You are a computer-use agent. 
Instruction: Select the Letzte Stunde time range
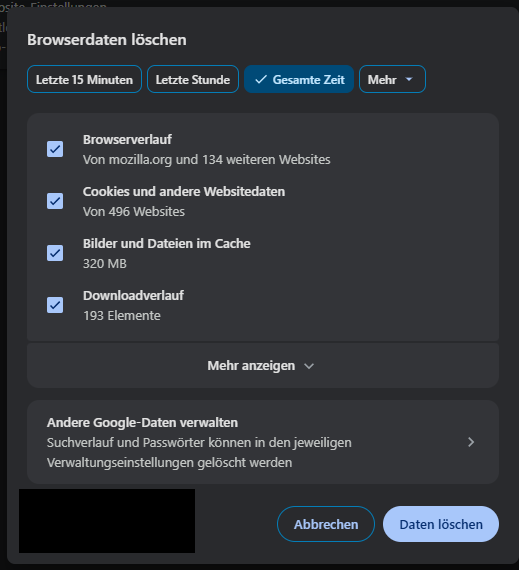tap(193, 79)
